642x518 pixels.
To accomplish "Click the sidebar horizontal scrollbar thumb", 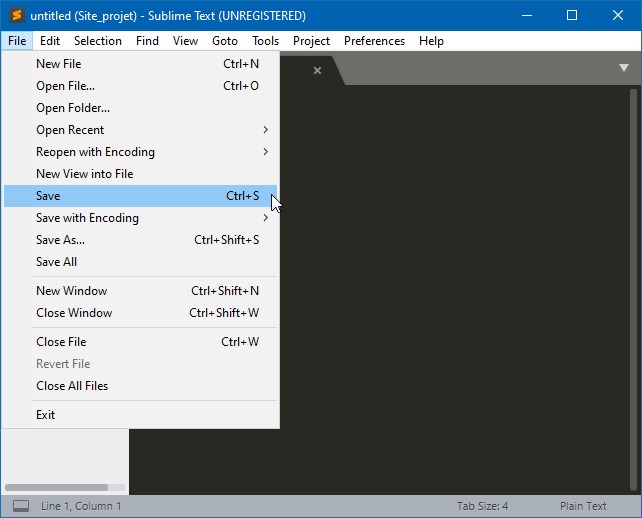I will (x=57, y=487).
